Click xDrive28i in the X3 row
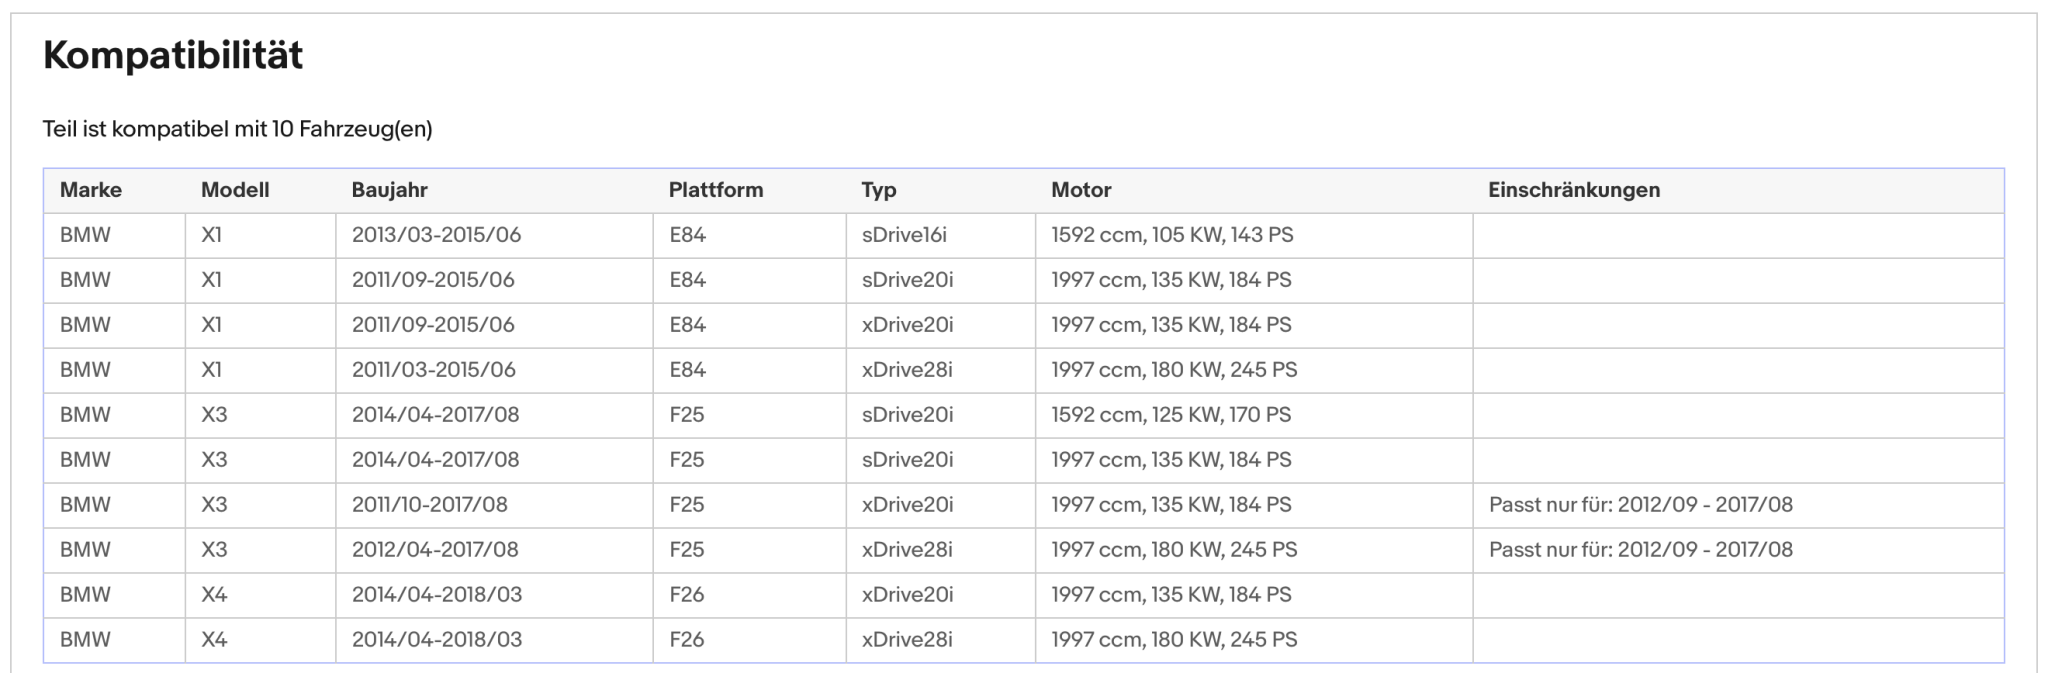The height and width of the screenshot is (673, 2048). (907, 550)
